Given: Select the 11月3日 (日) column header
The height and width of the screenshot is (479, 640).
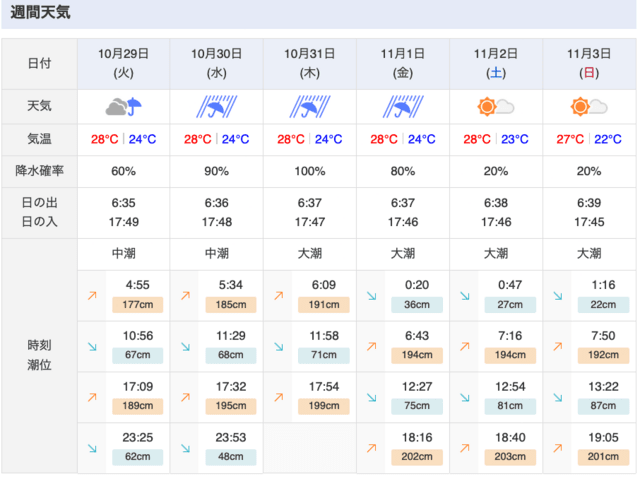Looking at the screenshot, I should (589, 64).
